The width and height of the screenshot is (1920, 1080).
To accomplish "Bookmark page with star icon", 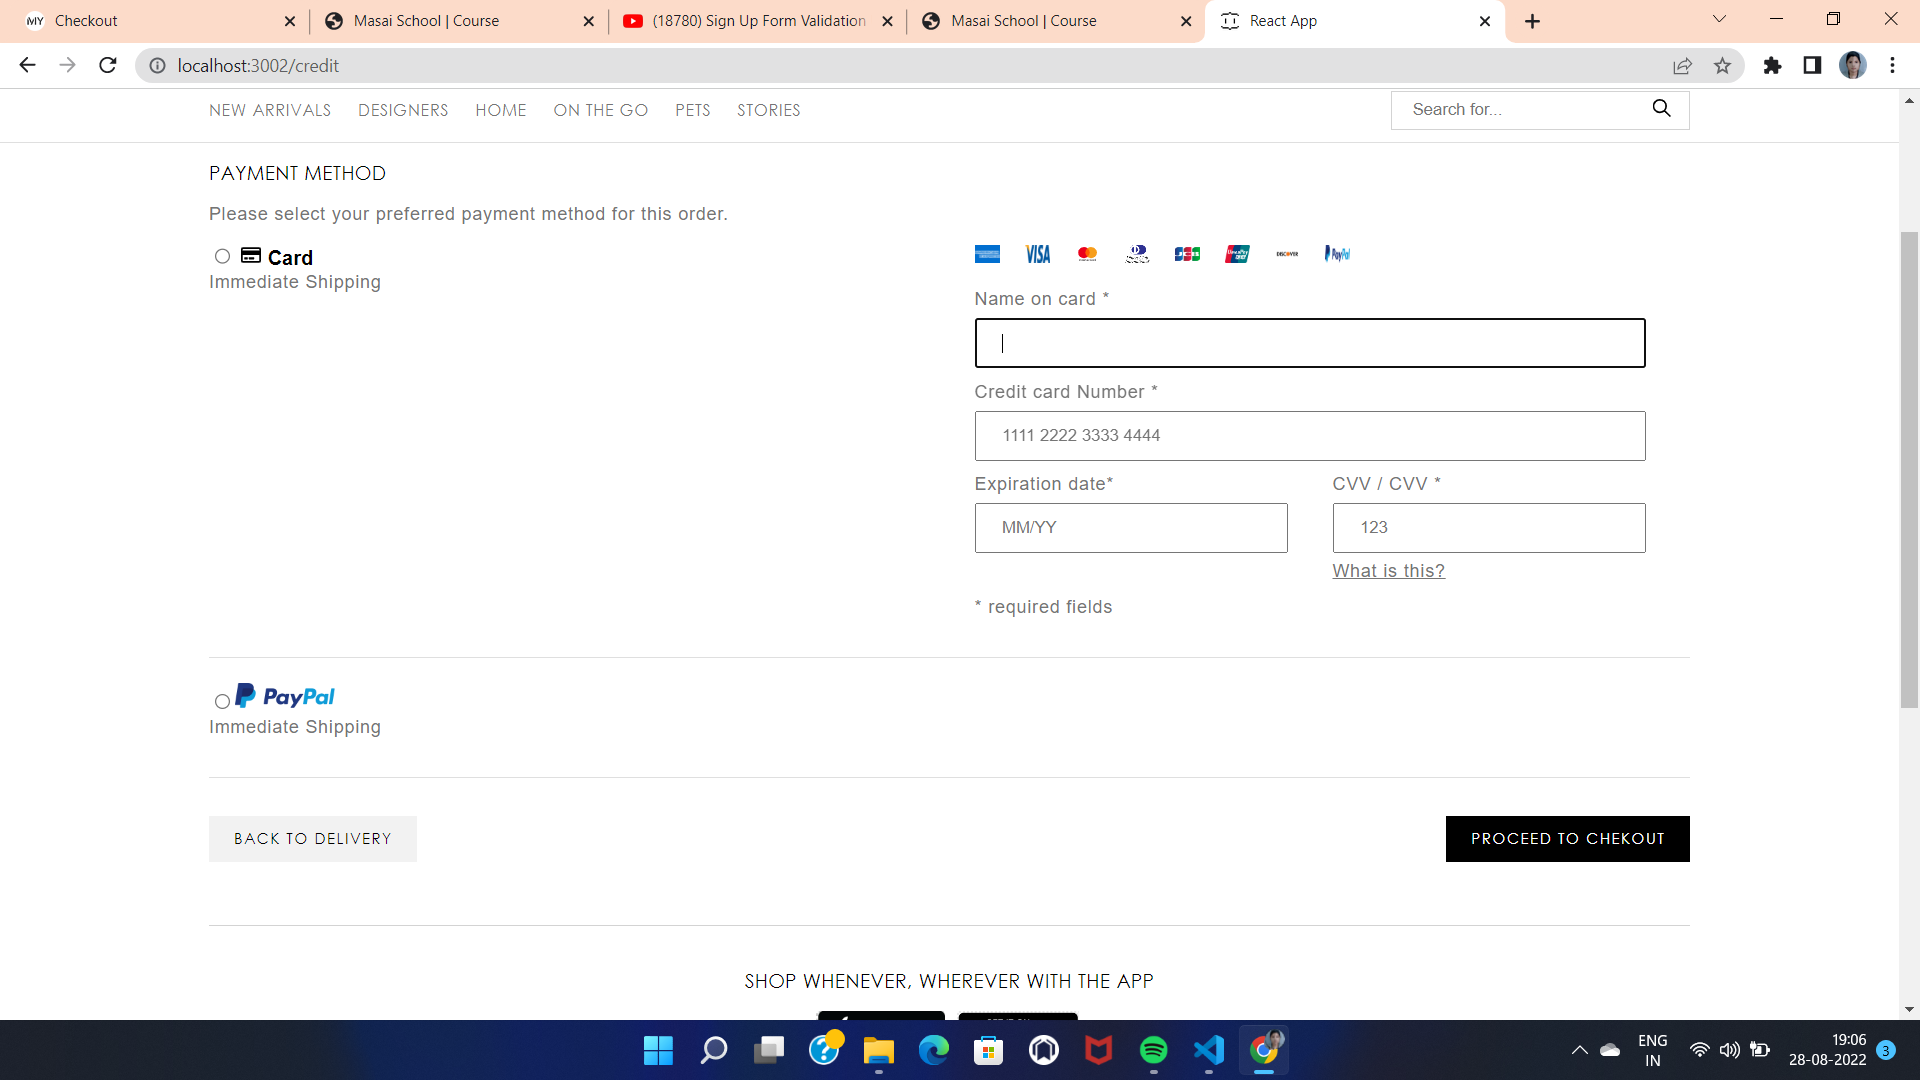I will [1722, 66].
